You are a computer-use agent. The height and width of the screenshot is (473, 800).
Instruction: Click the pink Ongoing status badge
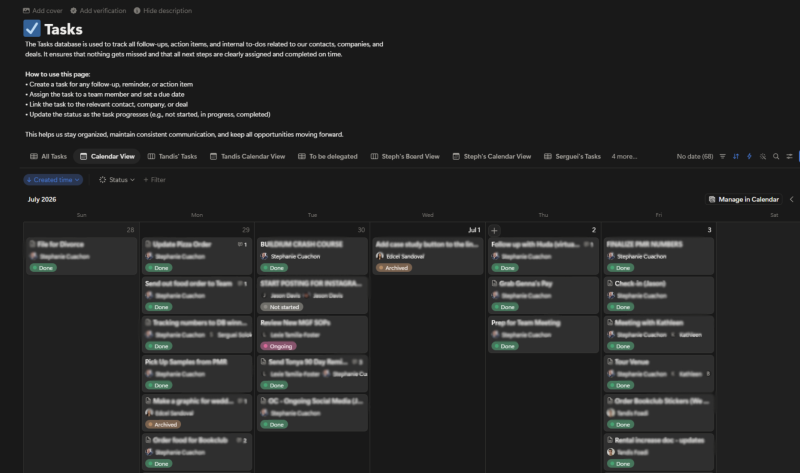(278, 346)
